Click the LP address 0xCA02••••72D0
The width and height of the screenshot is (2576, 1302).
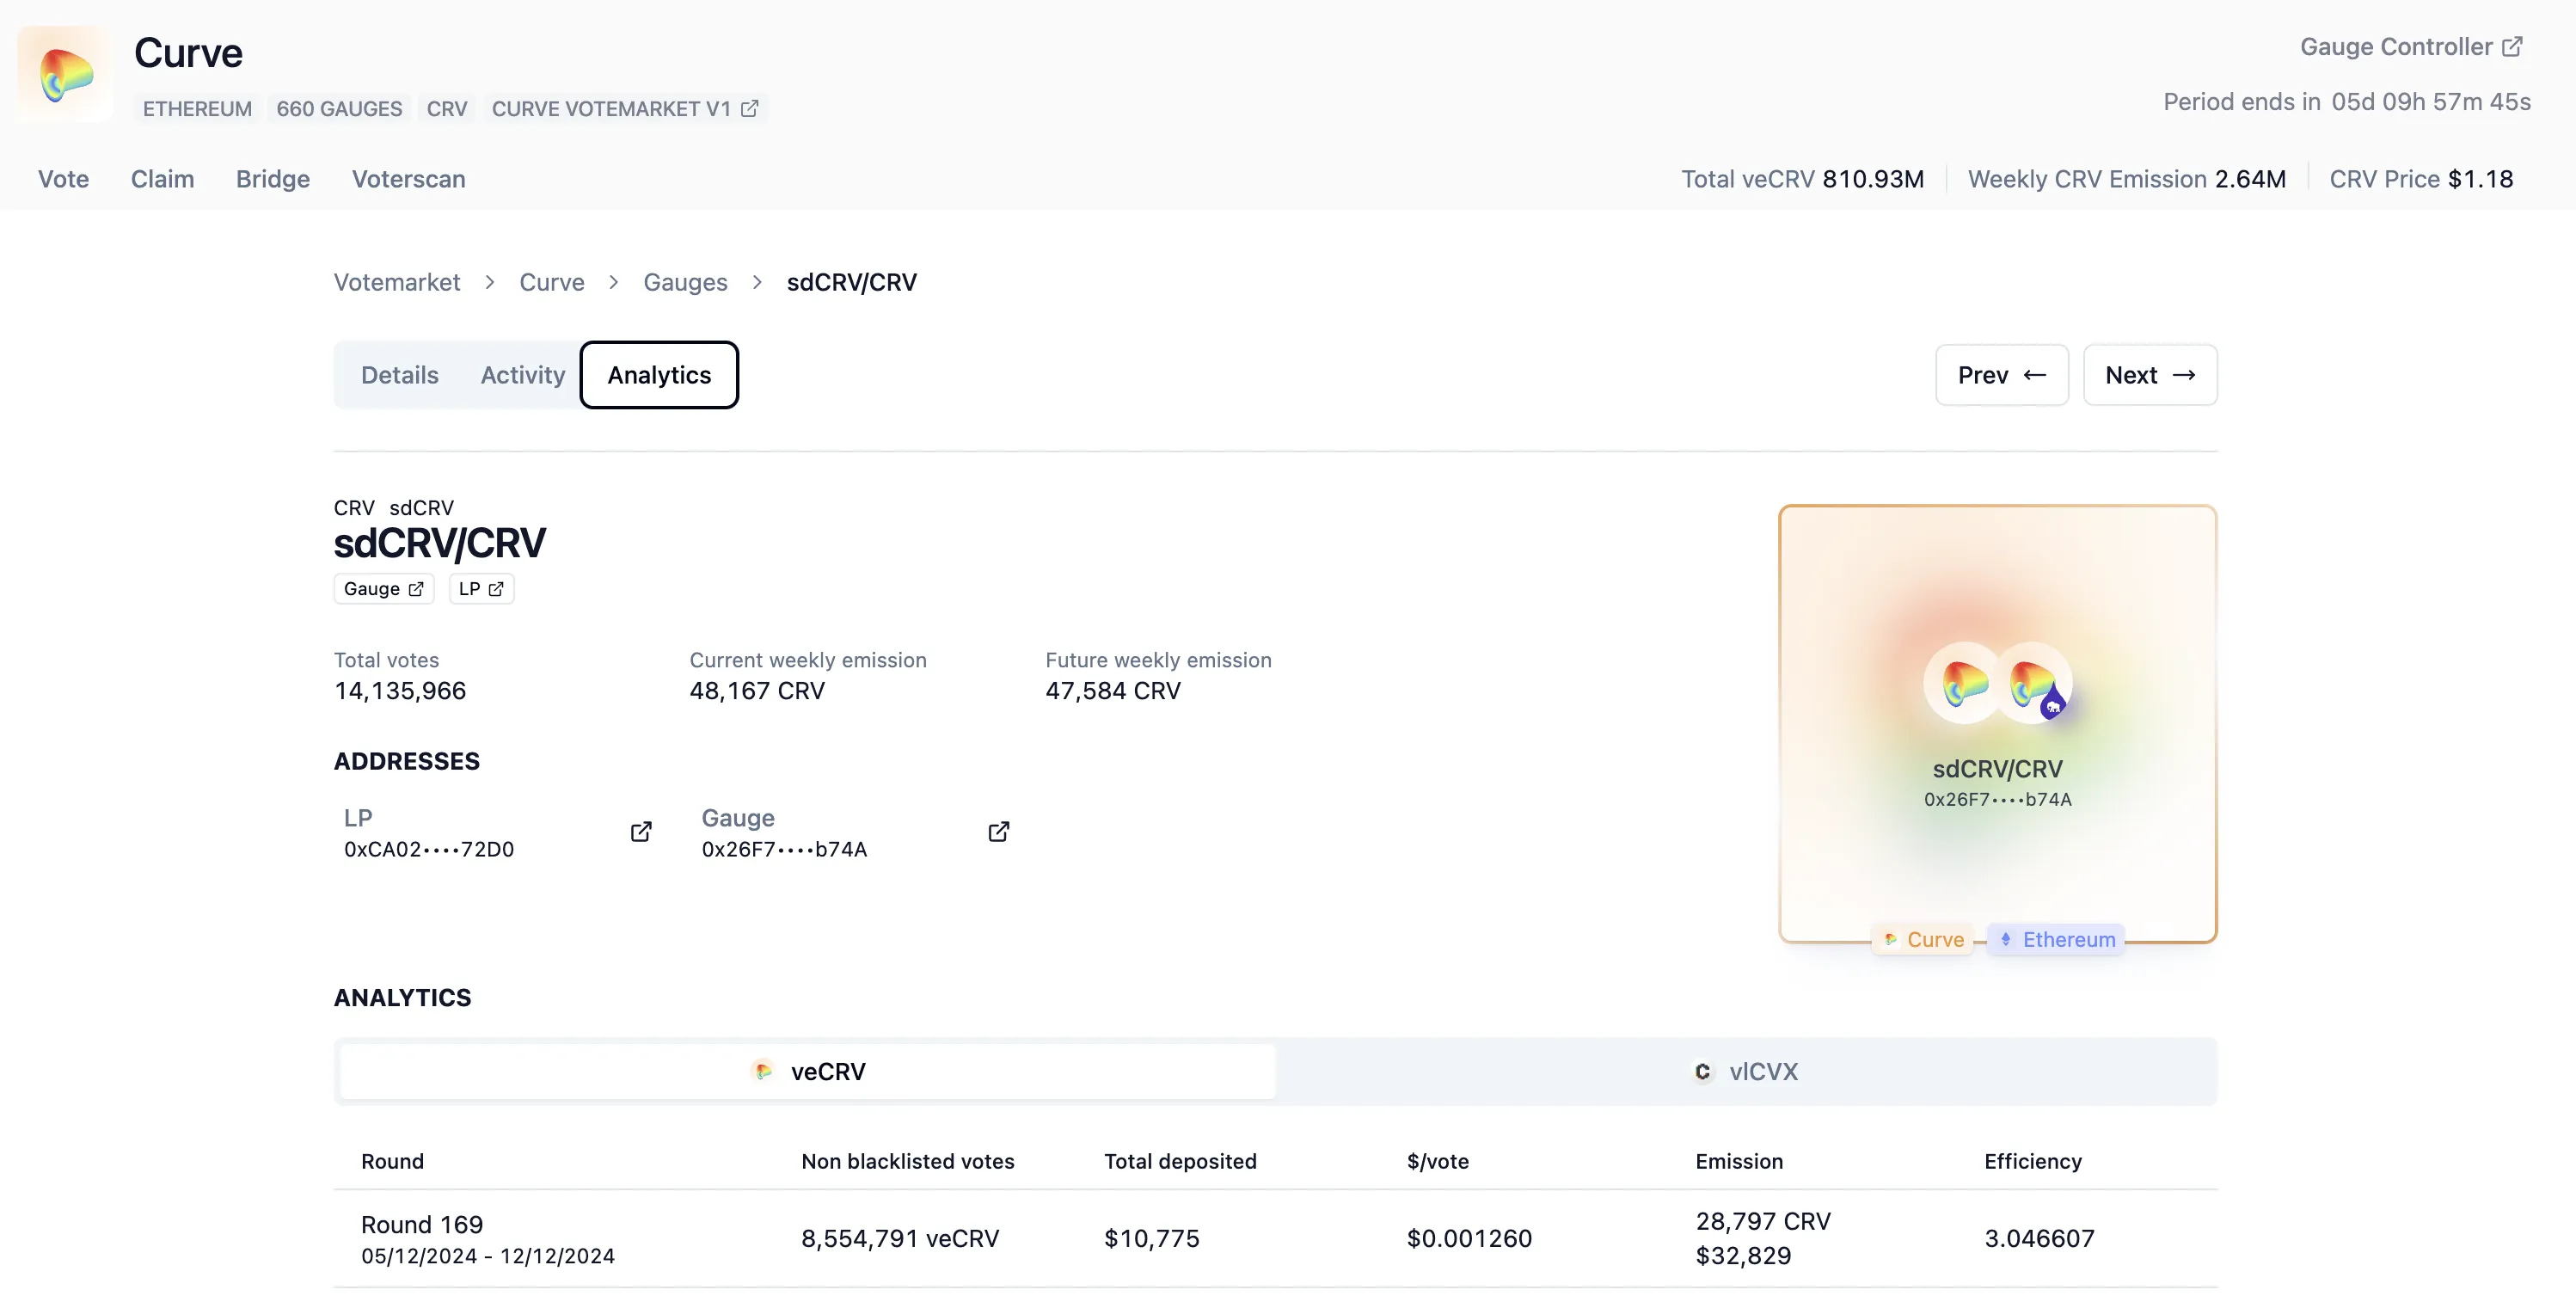429,849
